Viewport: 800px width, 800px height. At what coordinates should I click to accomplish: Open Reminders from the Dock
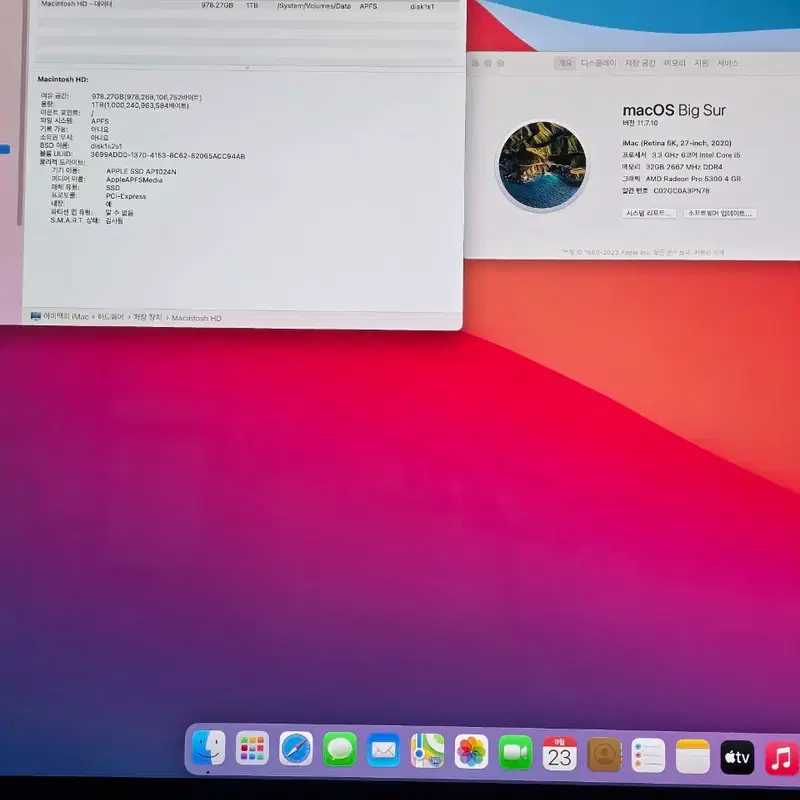648,755
